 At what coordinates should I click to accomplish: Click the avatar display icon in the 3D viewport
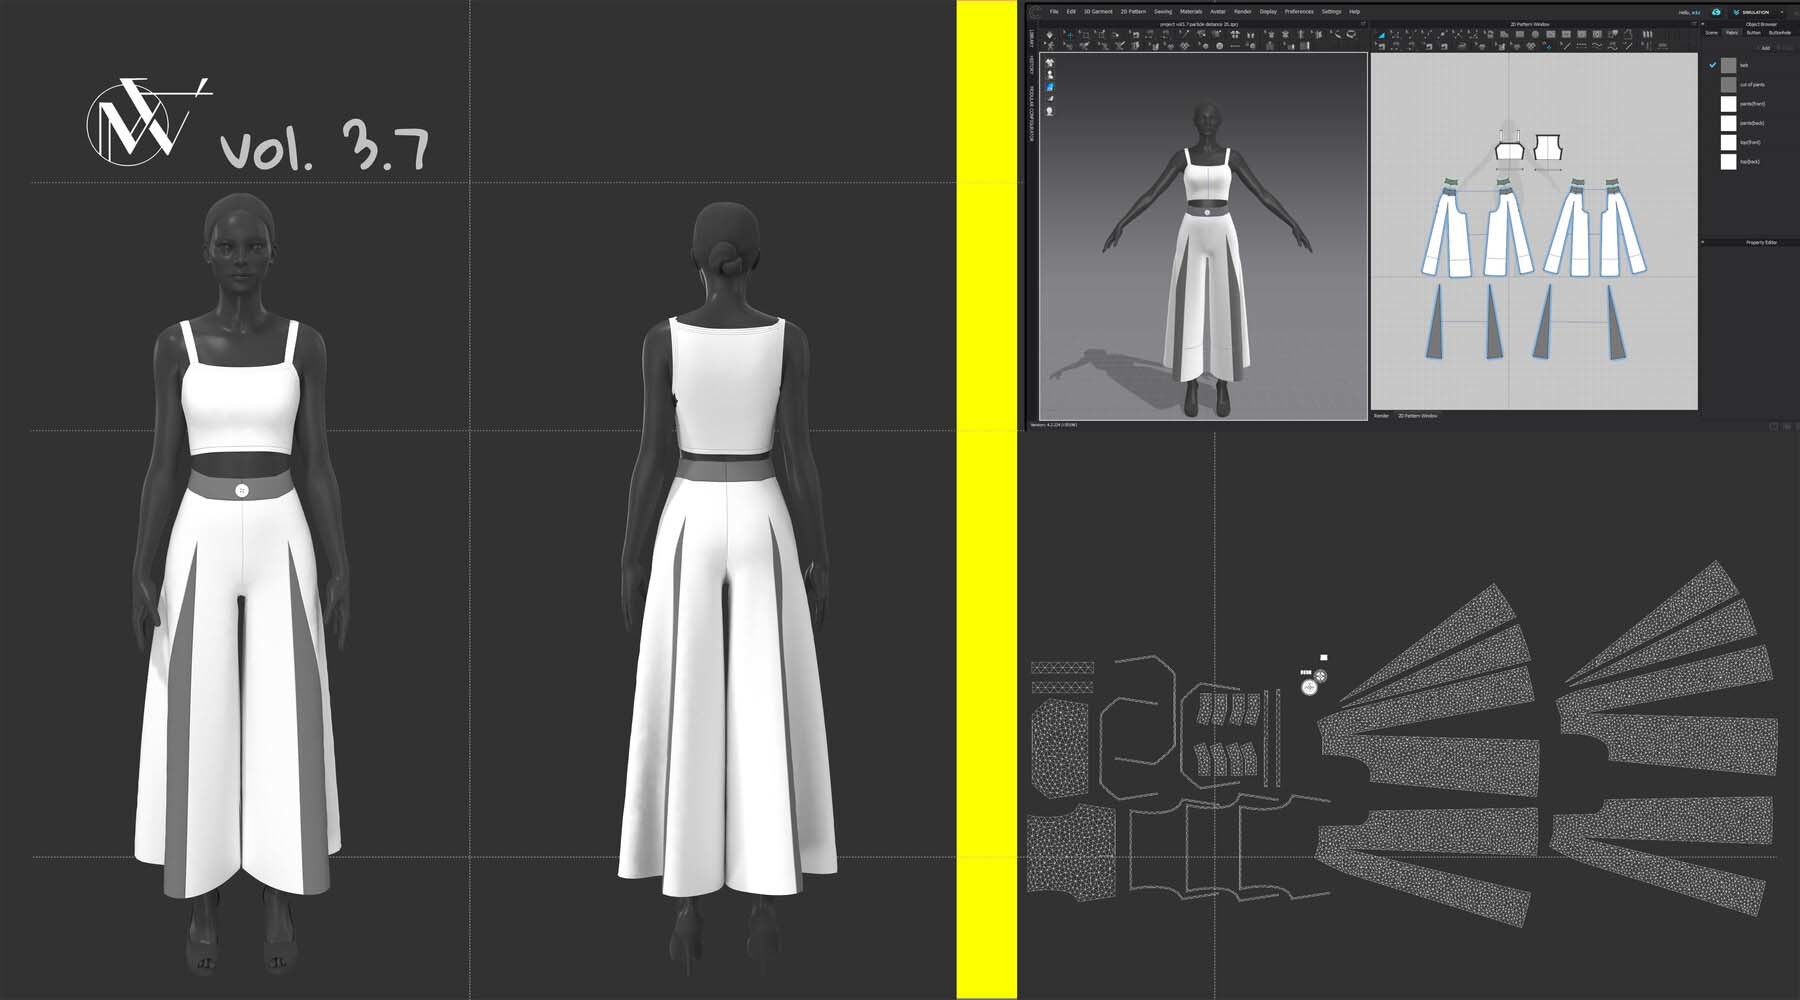coord(1050,75)
